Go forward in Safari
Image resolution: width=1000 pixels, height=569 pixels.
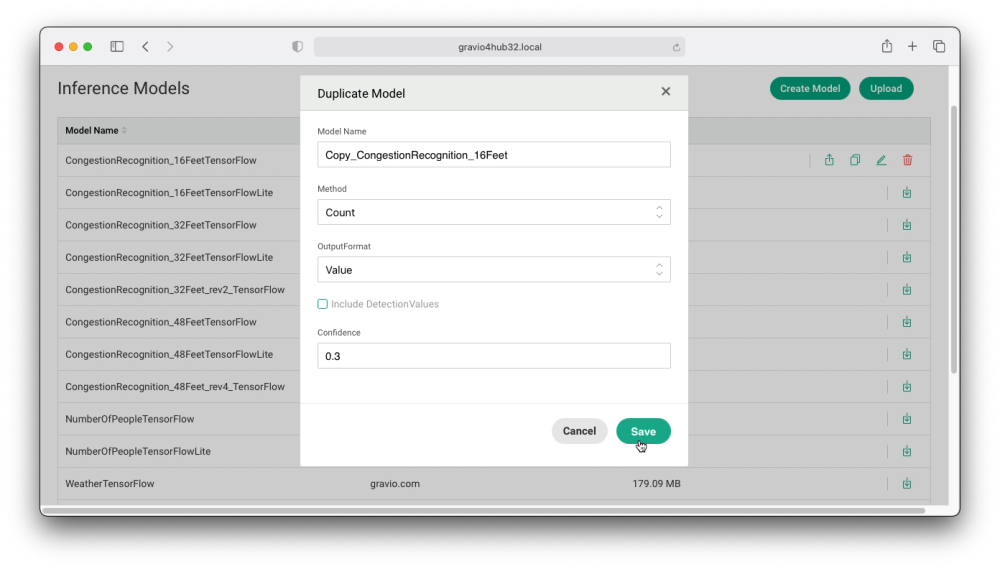[x=170, y=47]
